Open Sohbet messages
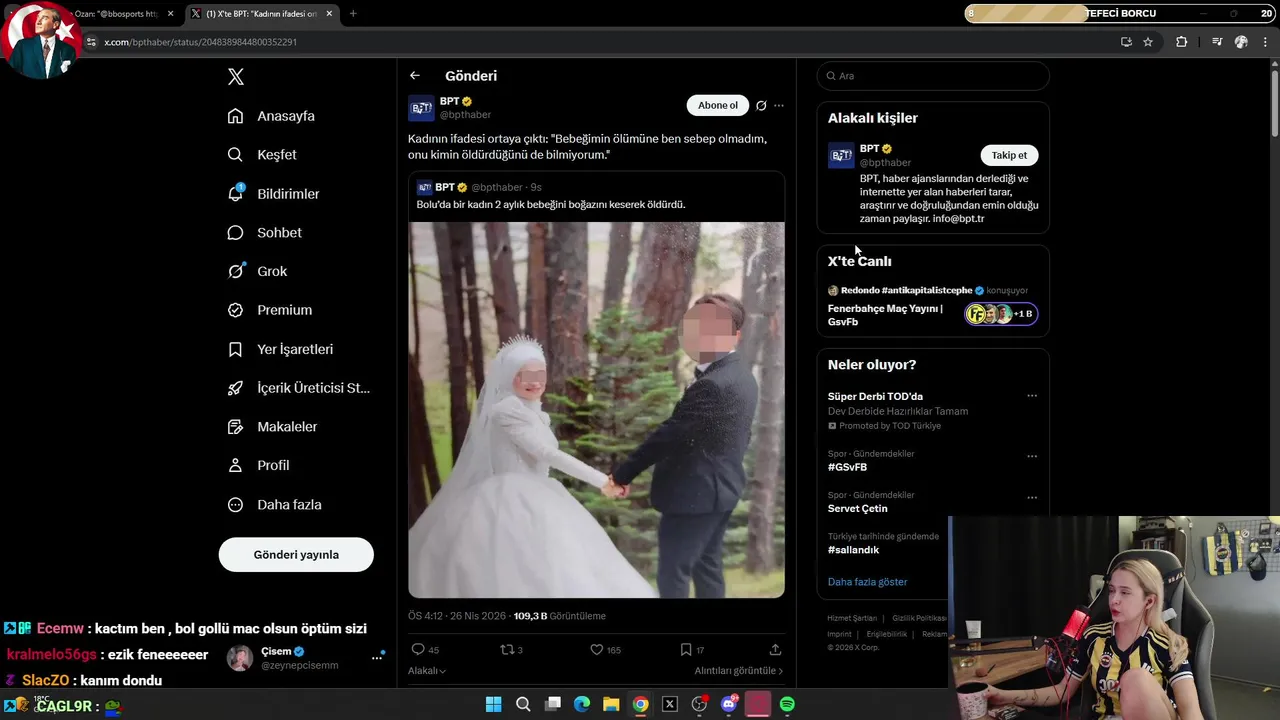 (x=264, y=232)
